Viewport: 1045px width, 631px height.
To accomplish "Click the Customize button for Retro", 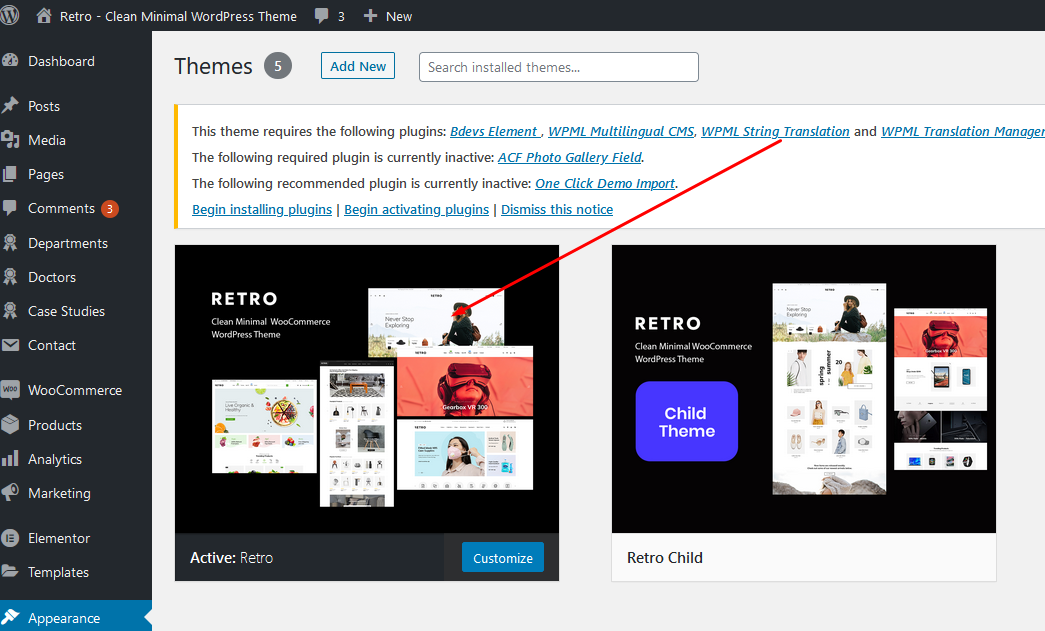I will 503,558.
